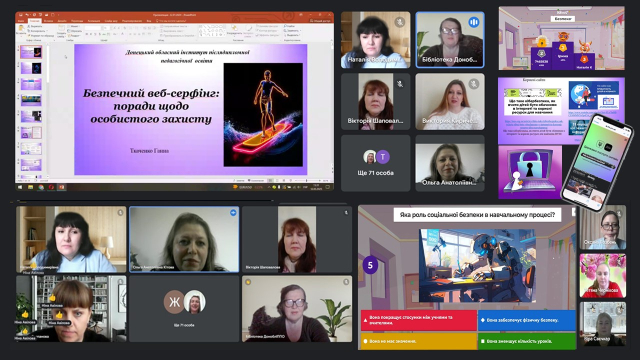This screenshot has width=640, height=360.
Task: Click the Ольга Анатоліївна video tile
Action: (x=450, y=163)
